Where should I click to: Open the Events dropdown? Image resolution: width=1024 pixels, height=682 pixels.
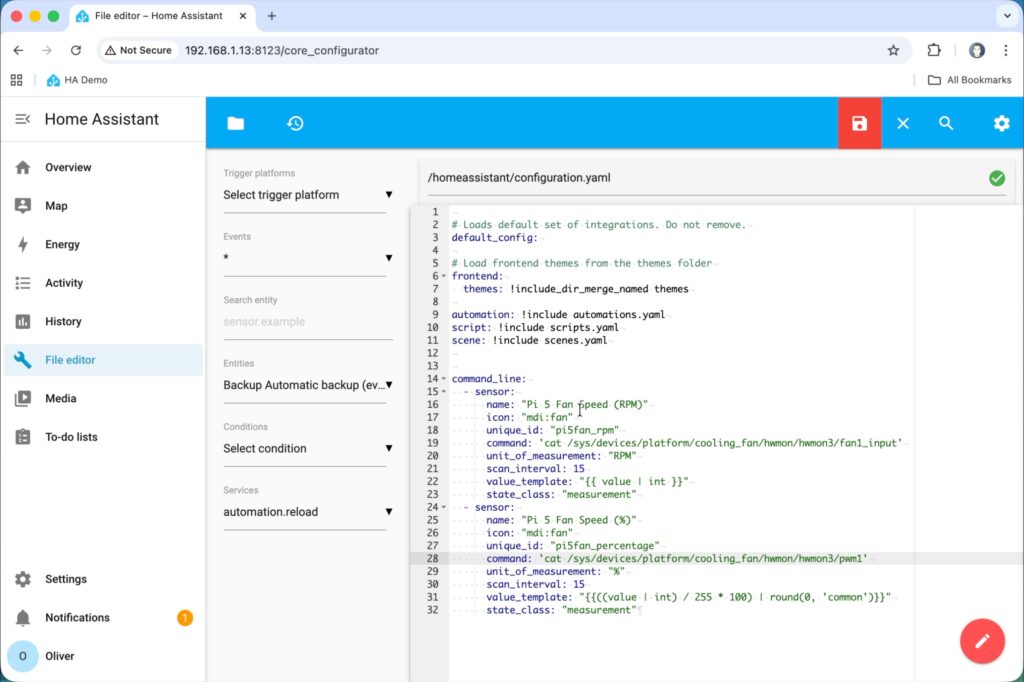[305, 258]
